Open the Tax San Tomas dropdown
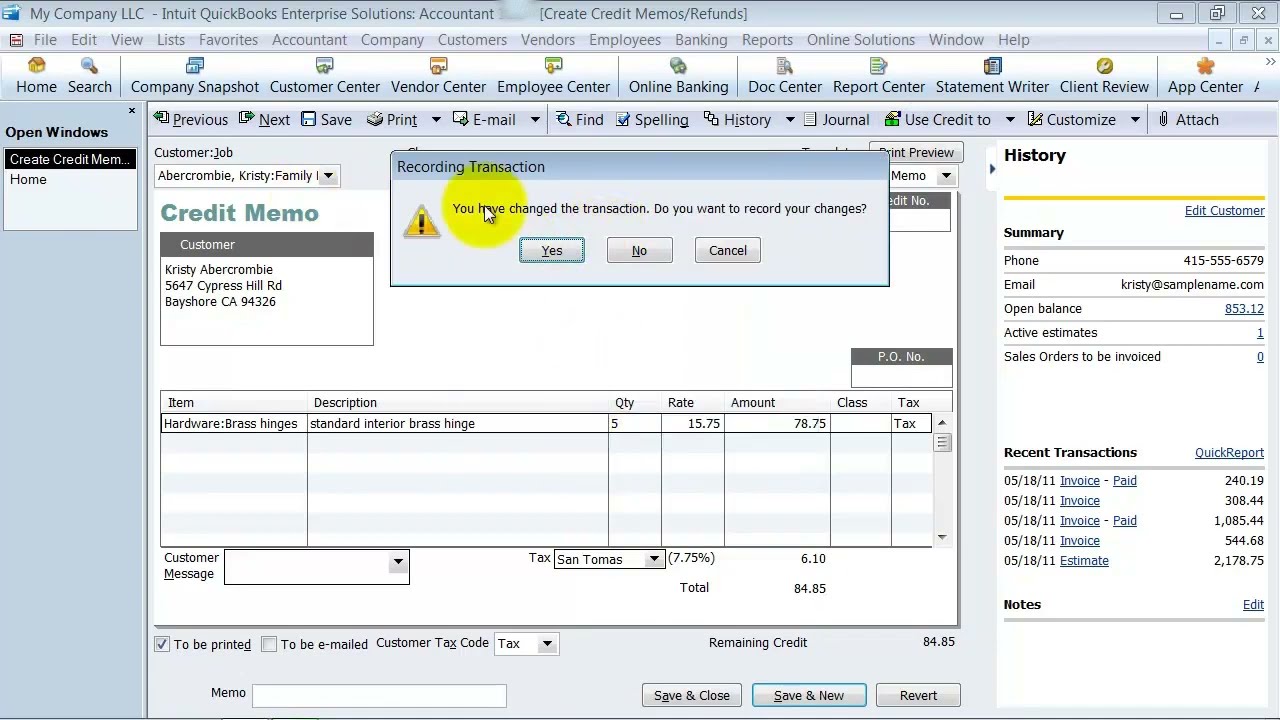 pyautogui.click(x=654, y=559)
